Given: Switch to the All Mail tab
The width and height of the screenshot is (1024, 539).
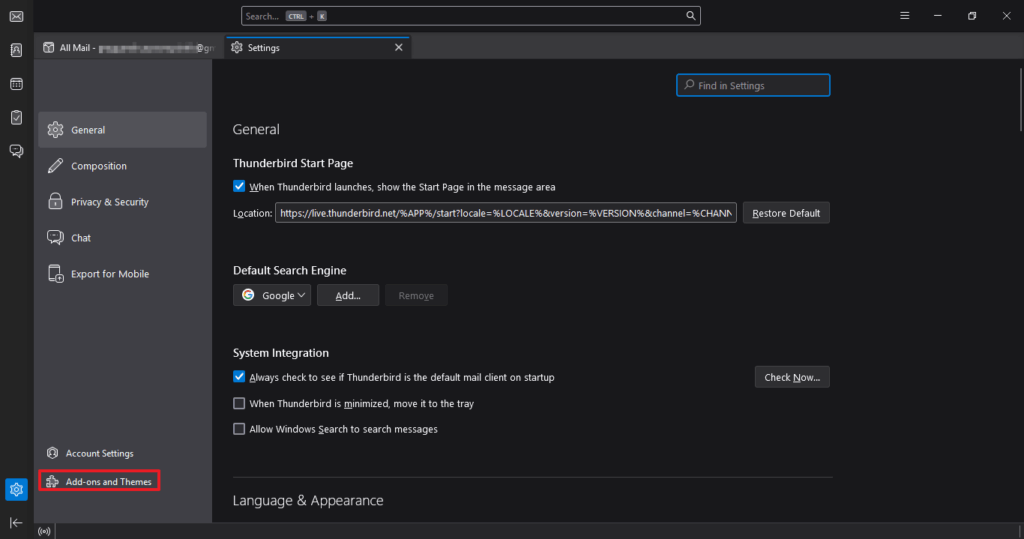Looking at the screenshot, I should pos(129,48).
